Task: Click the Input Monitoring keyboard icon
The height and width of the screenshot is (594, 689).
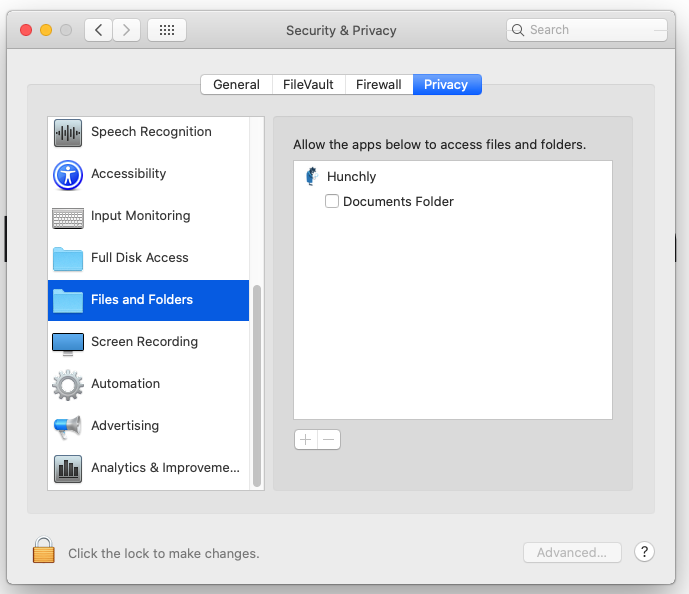Action: point(68,218)
